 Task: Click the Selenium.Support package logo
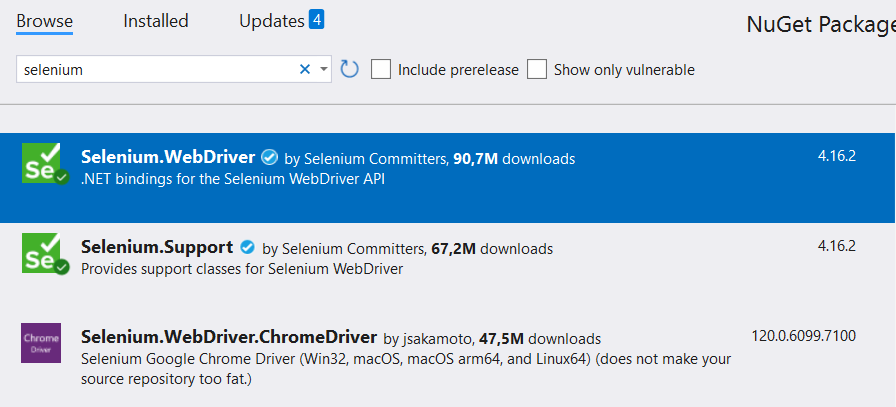point(45,253)
